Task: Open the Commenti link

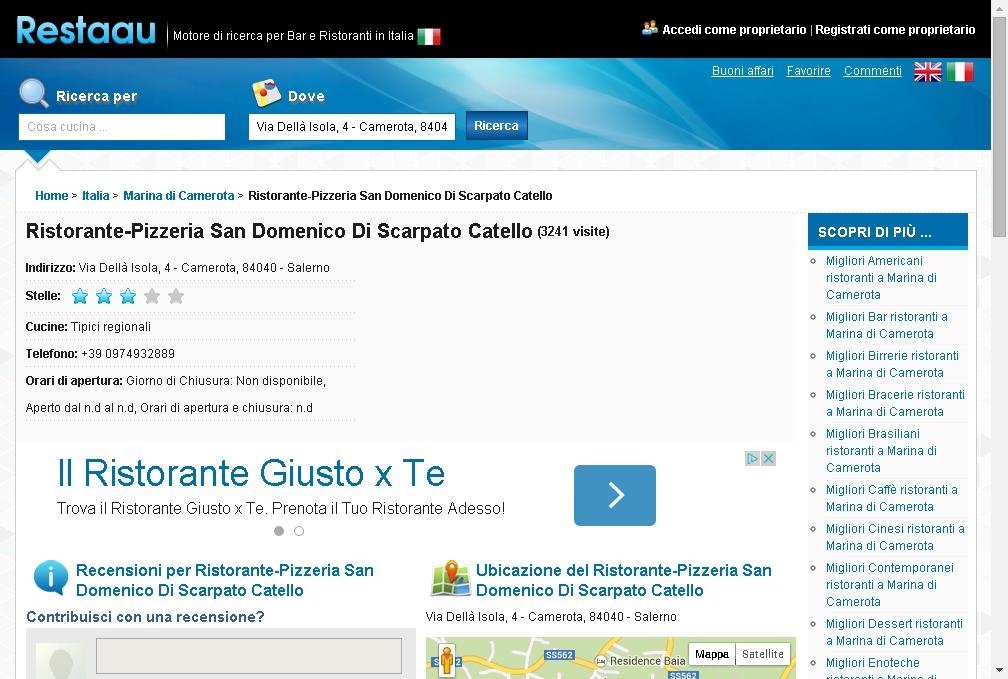Action: click(x=873, y=71)
